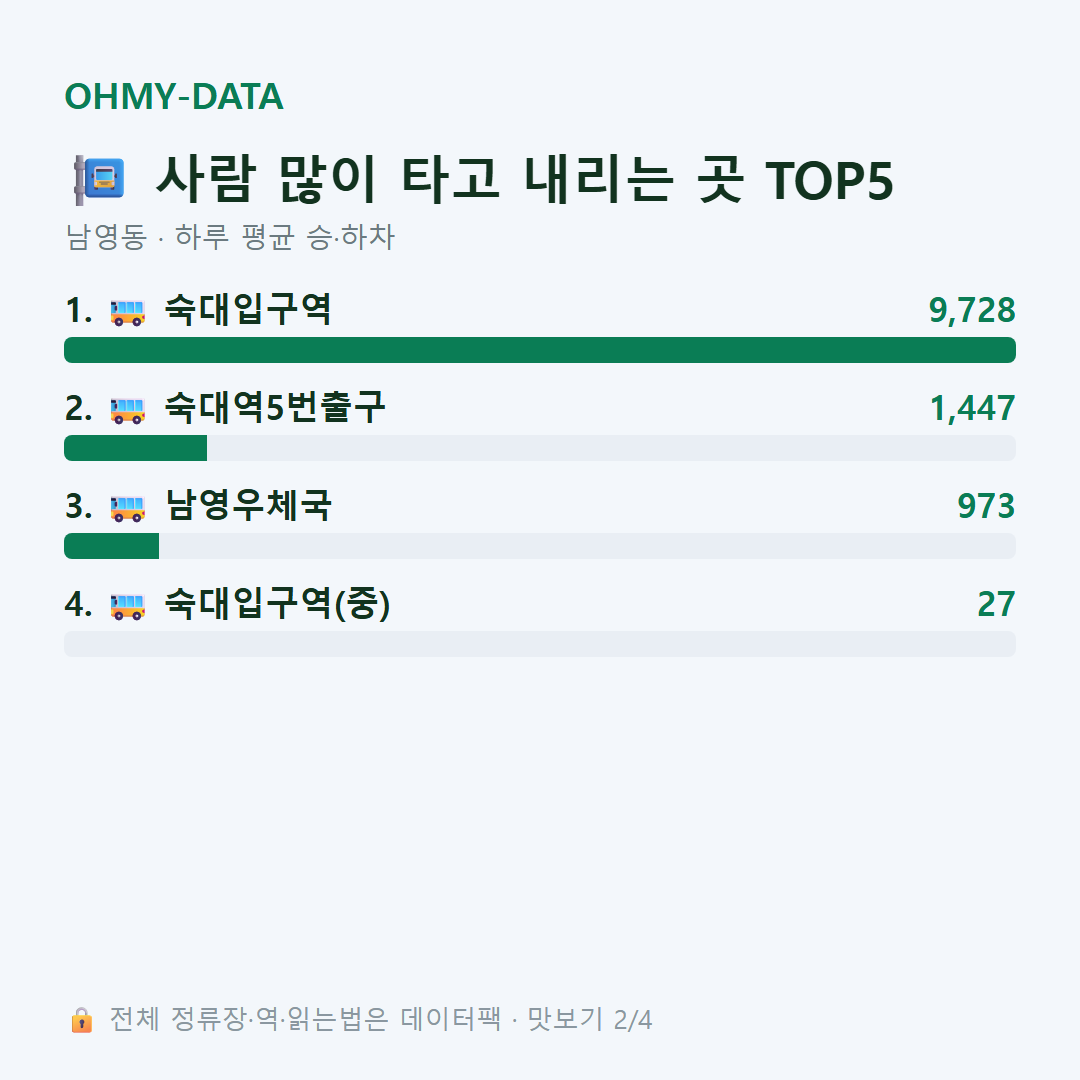1080x1080 pixels.
Task: Click the full green bar for 숙대입구역
Action: click(540, 350)
